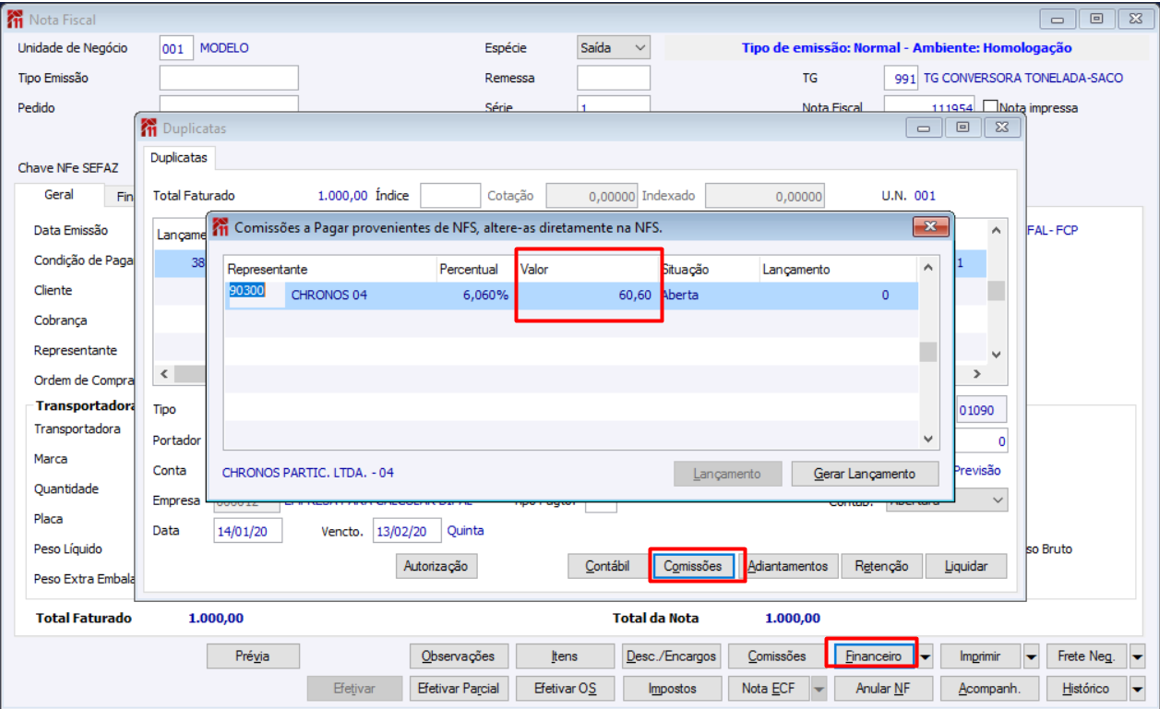Click the Remessa input field
This screenshot has height=709, width=1160.
613,78
